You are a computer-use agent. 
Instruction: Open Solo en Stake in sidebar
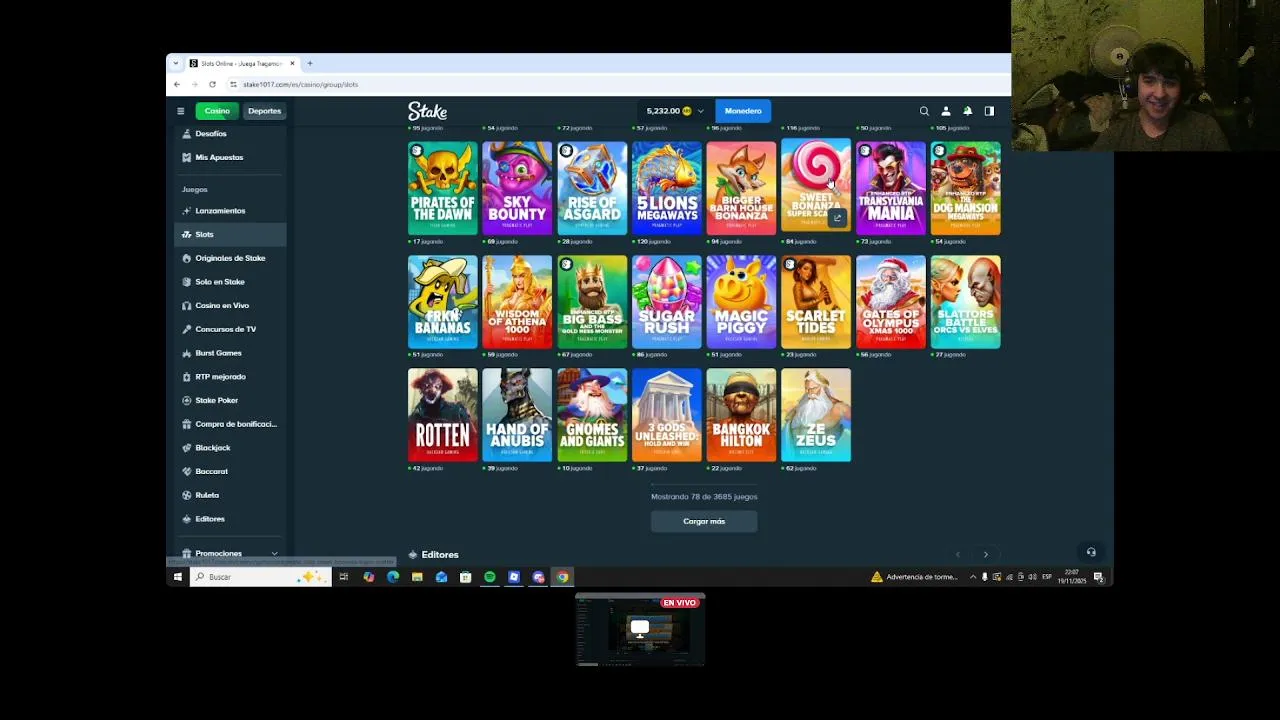[231, 282]
